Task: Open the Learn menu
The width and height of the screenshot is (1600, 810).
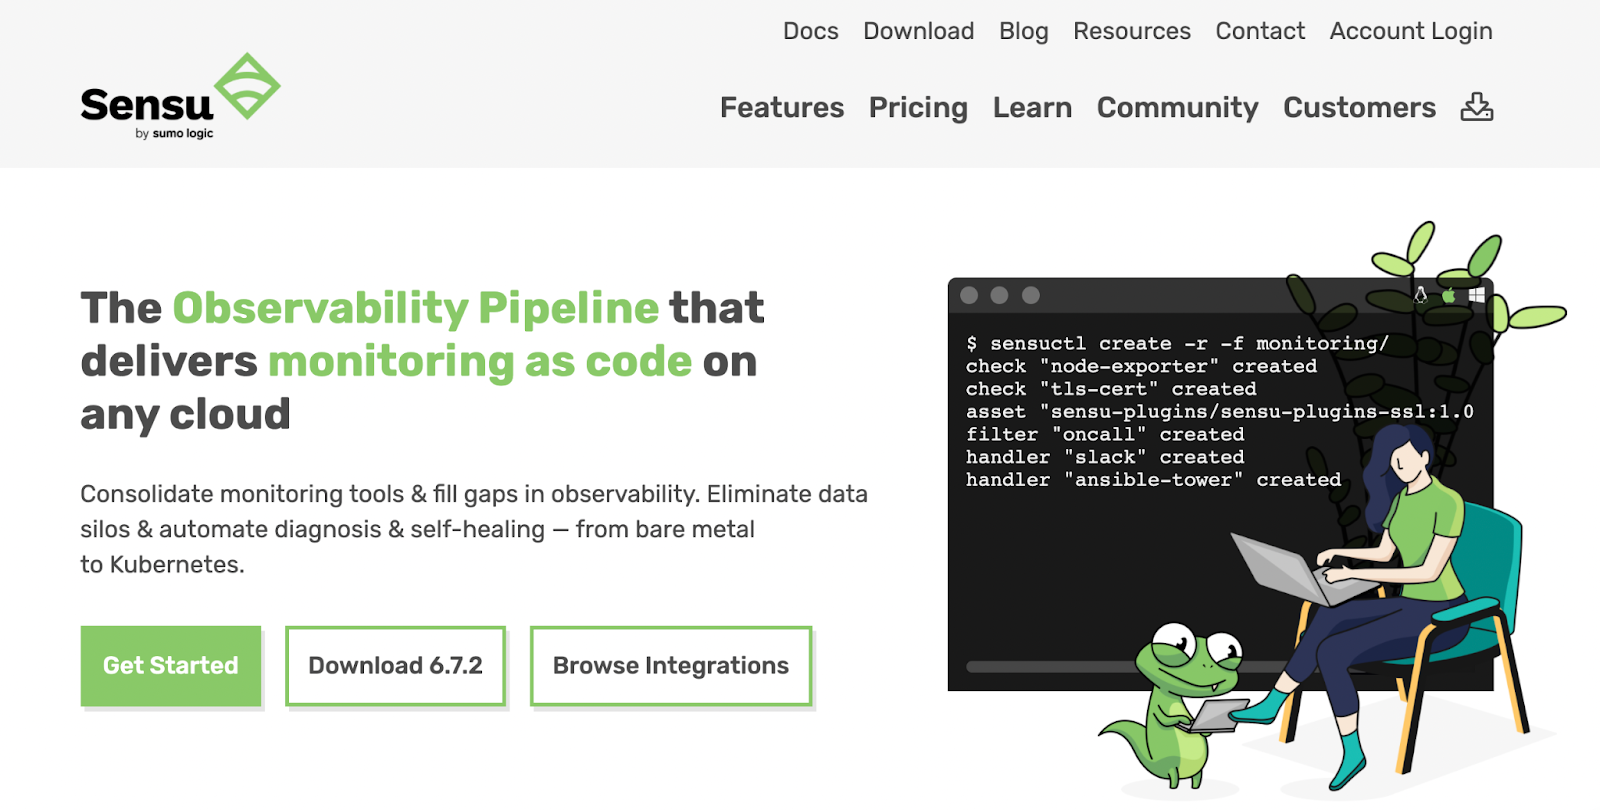Action: [x=1032, y=107]
